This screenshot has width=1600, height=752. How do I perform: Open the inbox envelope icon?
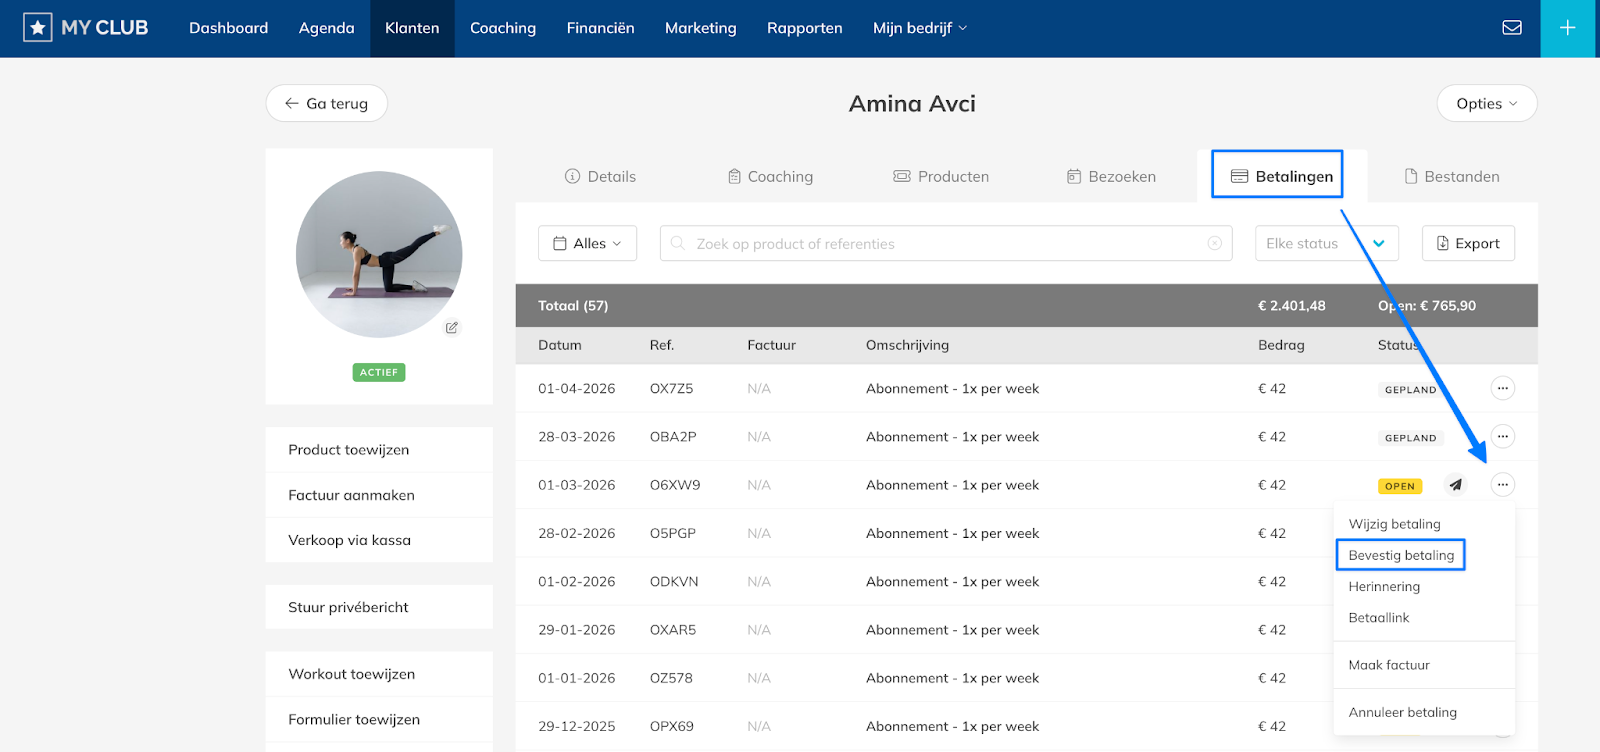[x=1512, y=28]
